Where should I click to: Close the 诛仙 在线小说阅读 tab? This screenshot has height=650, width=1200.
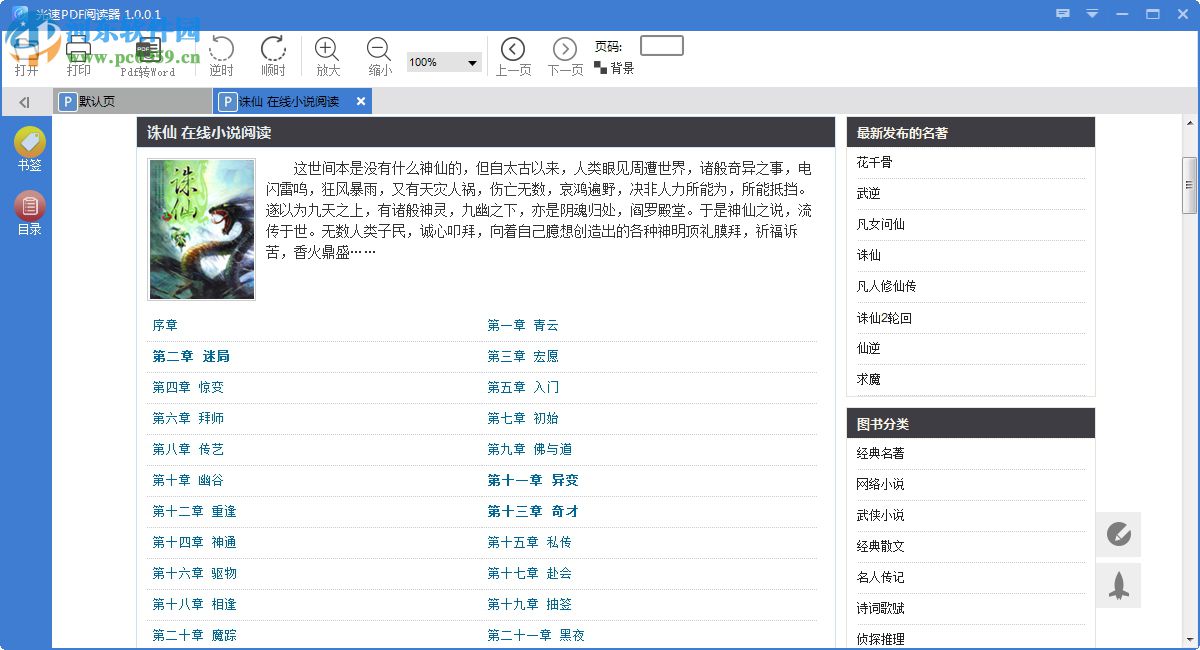(x=360, y=101)
